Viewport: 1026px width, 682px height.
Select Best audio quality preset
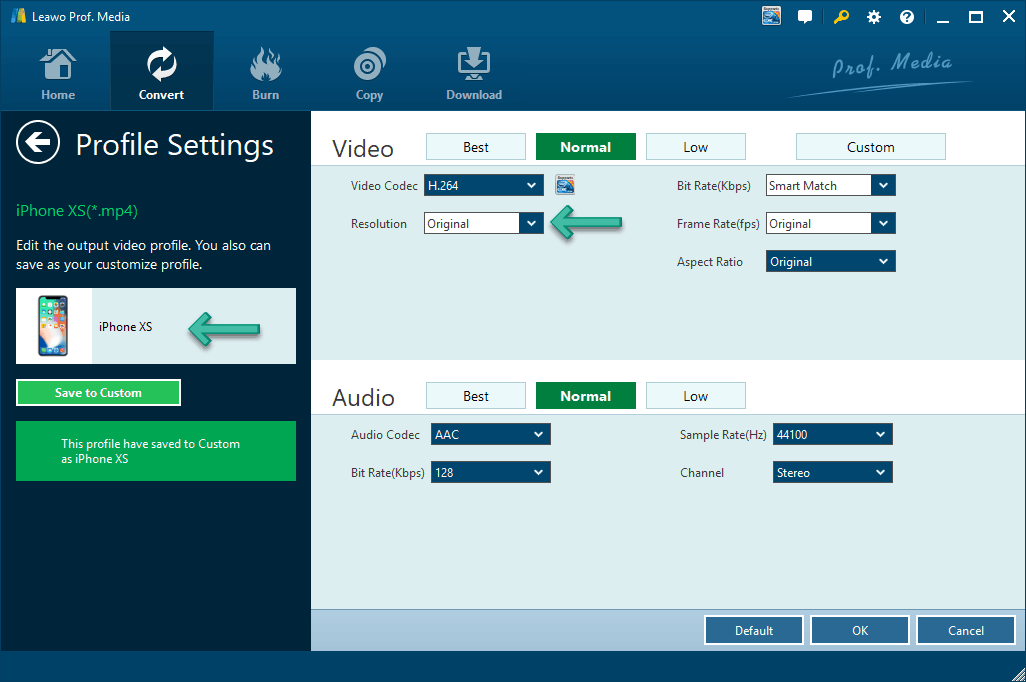pos(476,396)
